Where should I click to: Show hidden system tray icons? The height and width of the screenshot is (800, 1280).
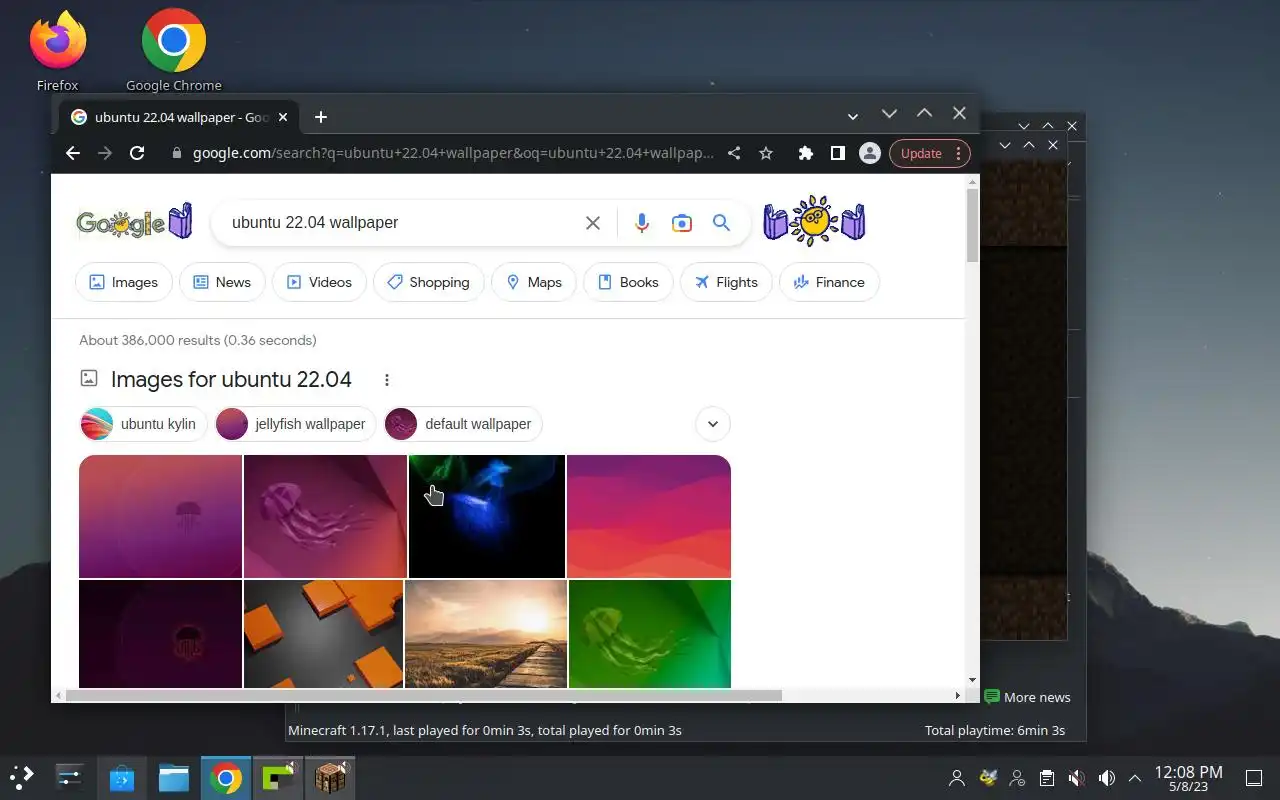coord(1135,778)
